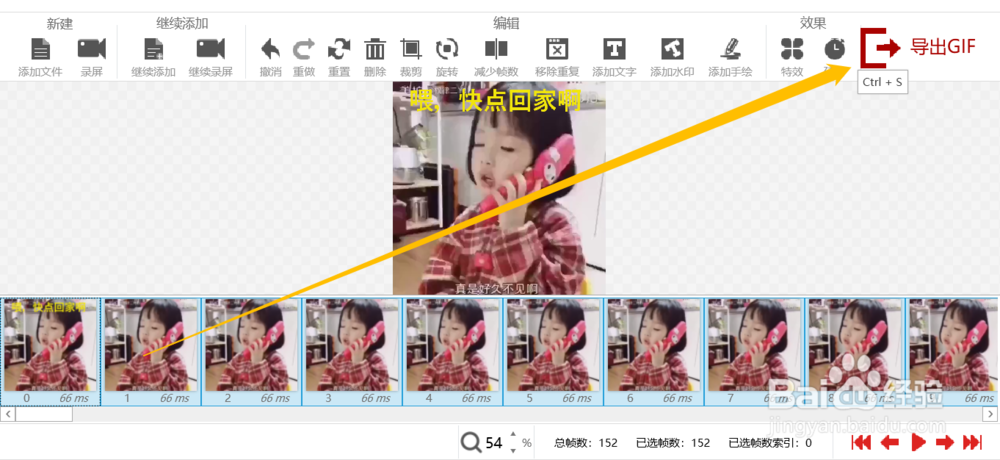Go to the next frame
The width and height of the screenshot is (1000, 460).
click(945, 442)
